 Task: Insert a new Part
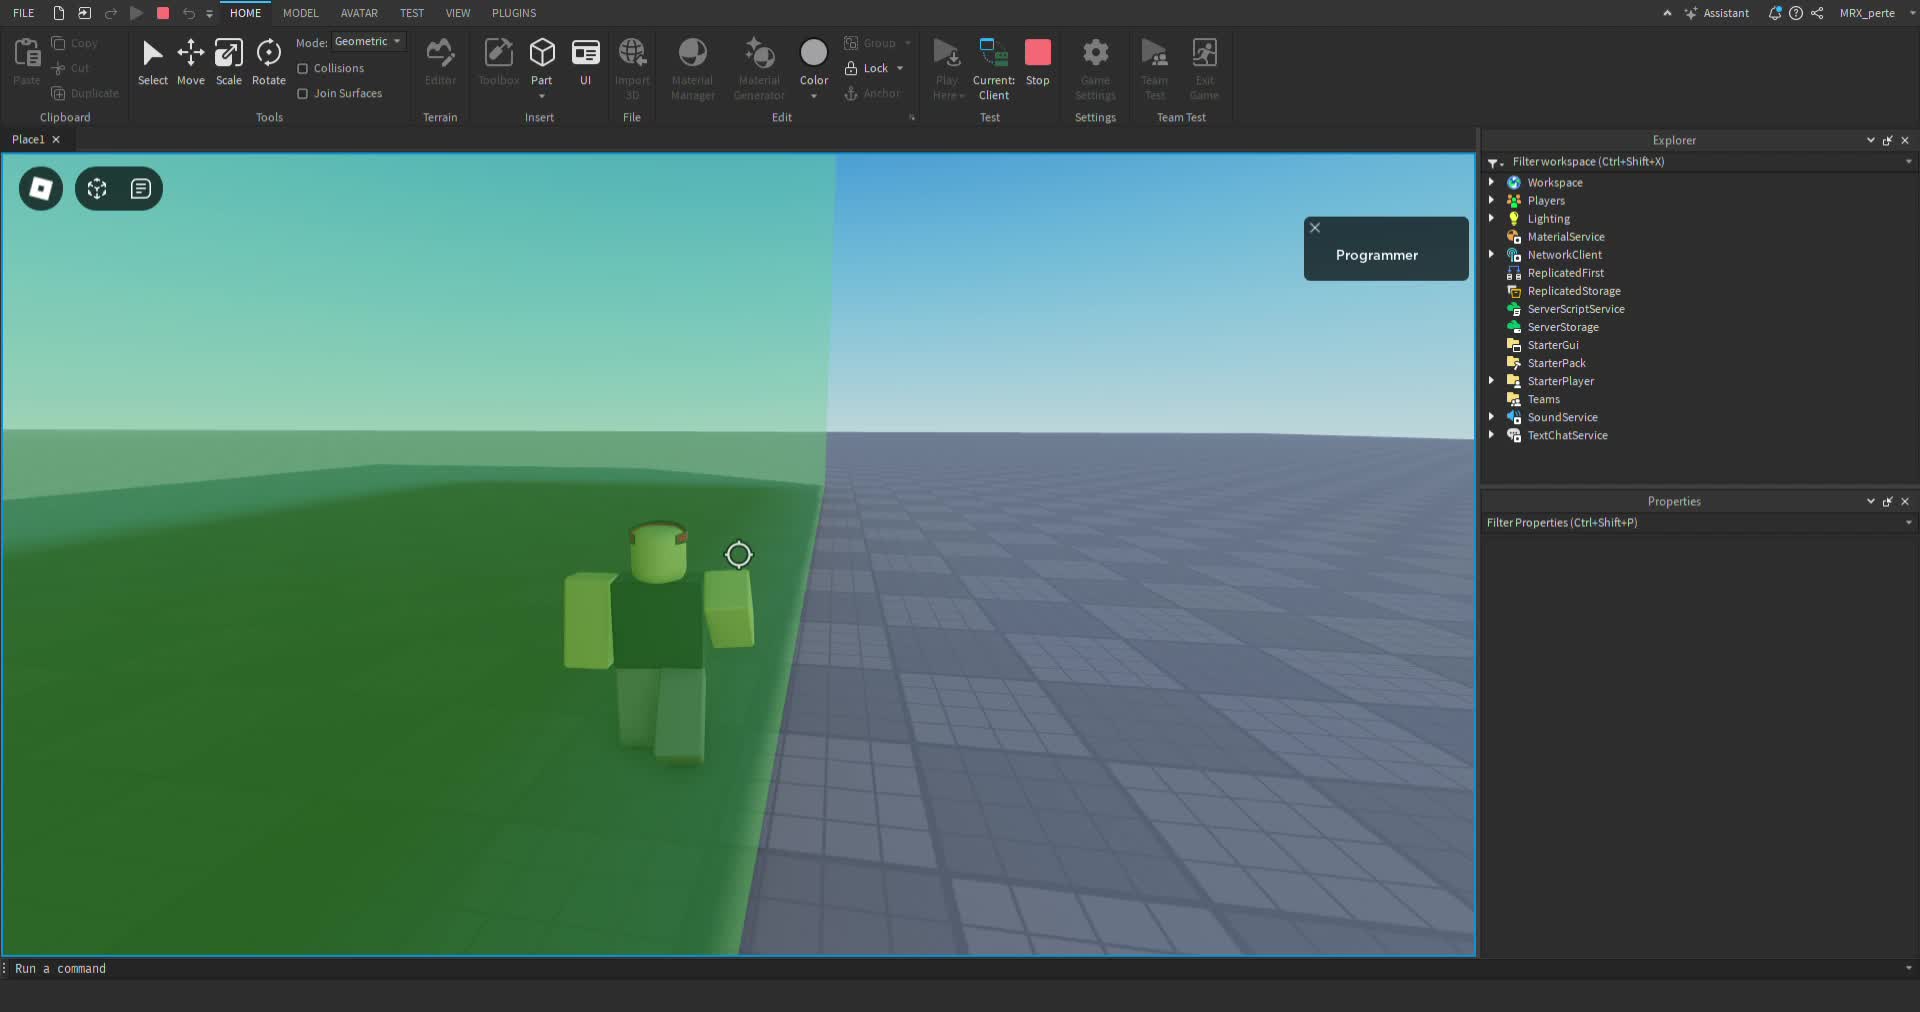pos(541,62)
